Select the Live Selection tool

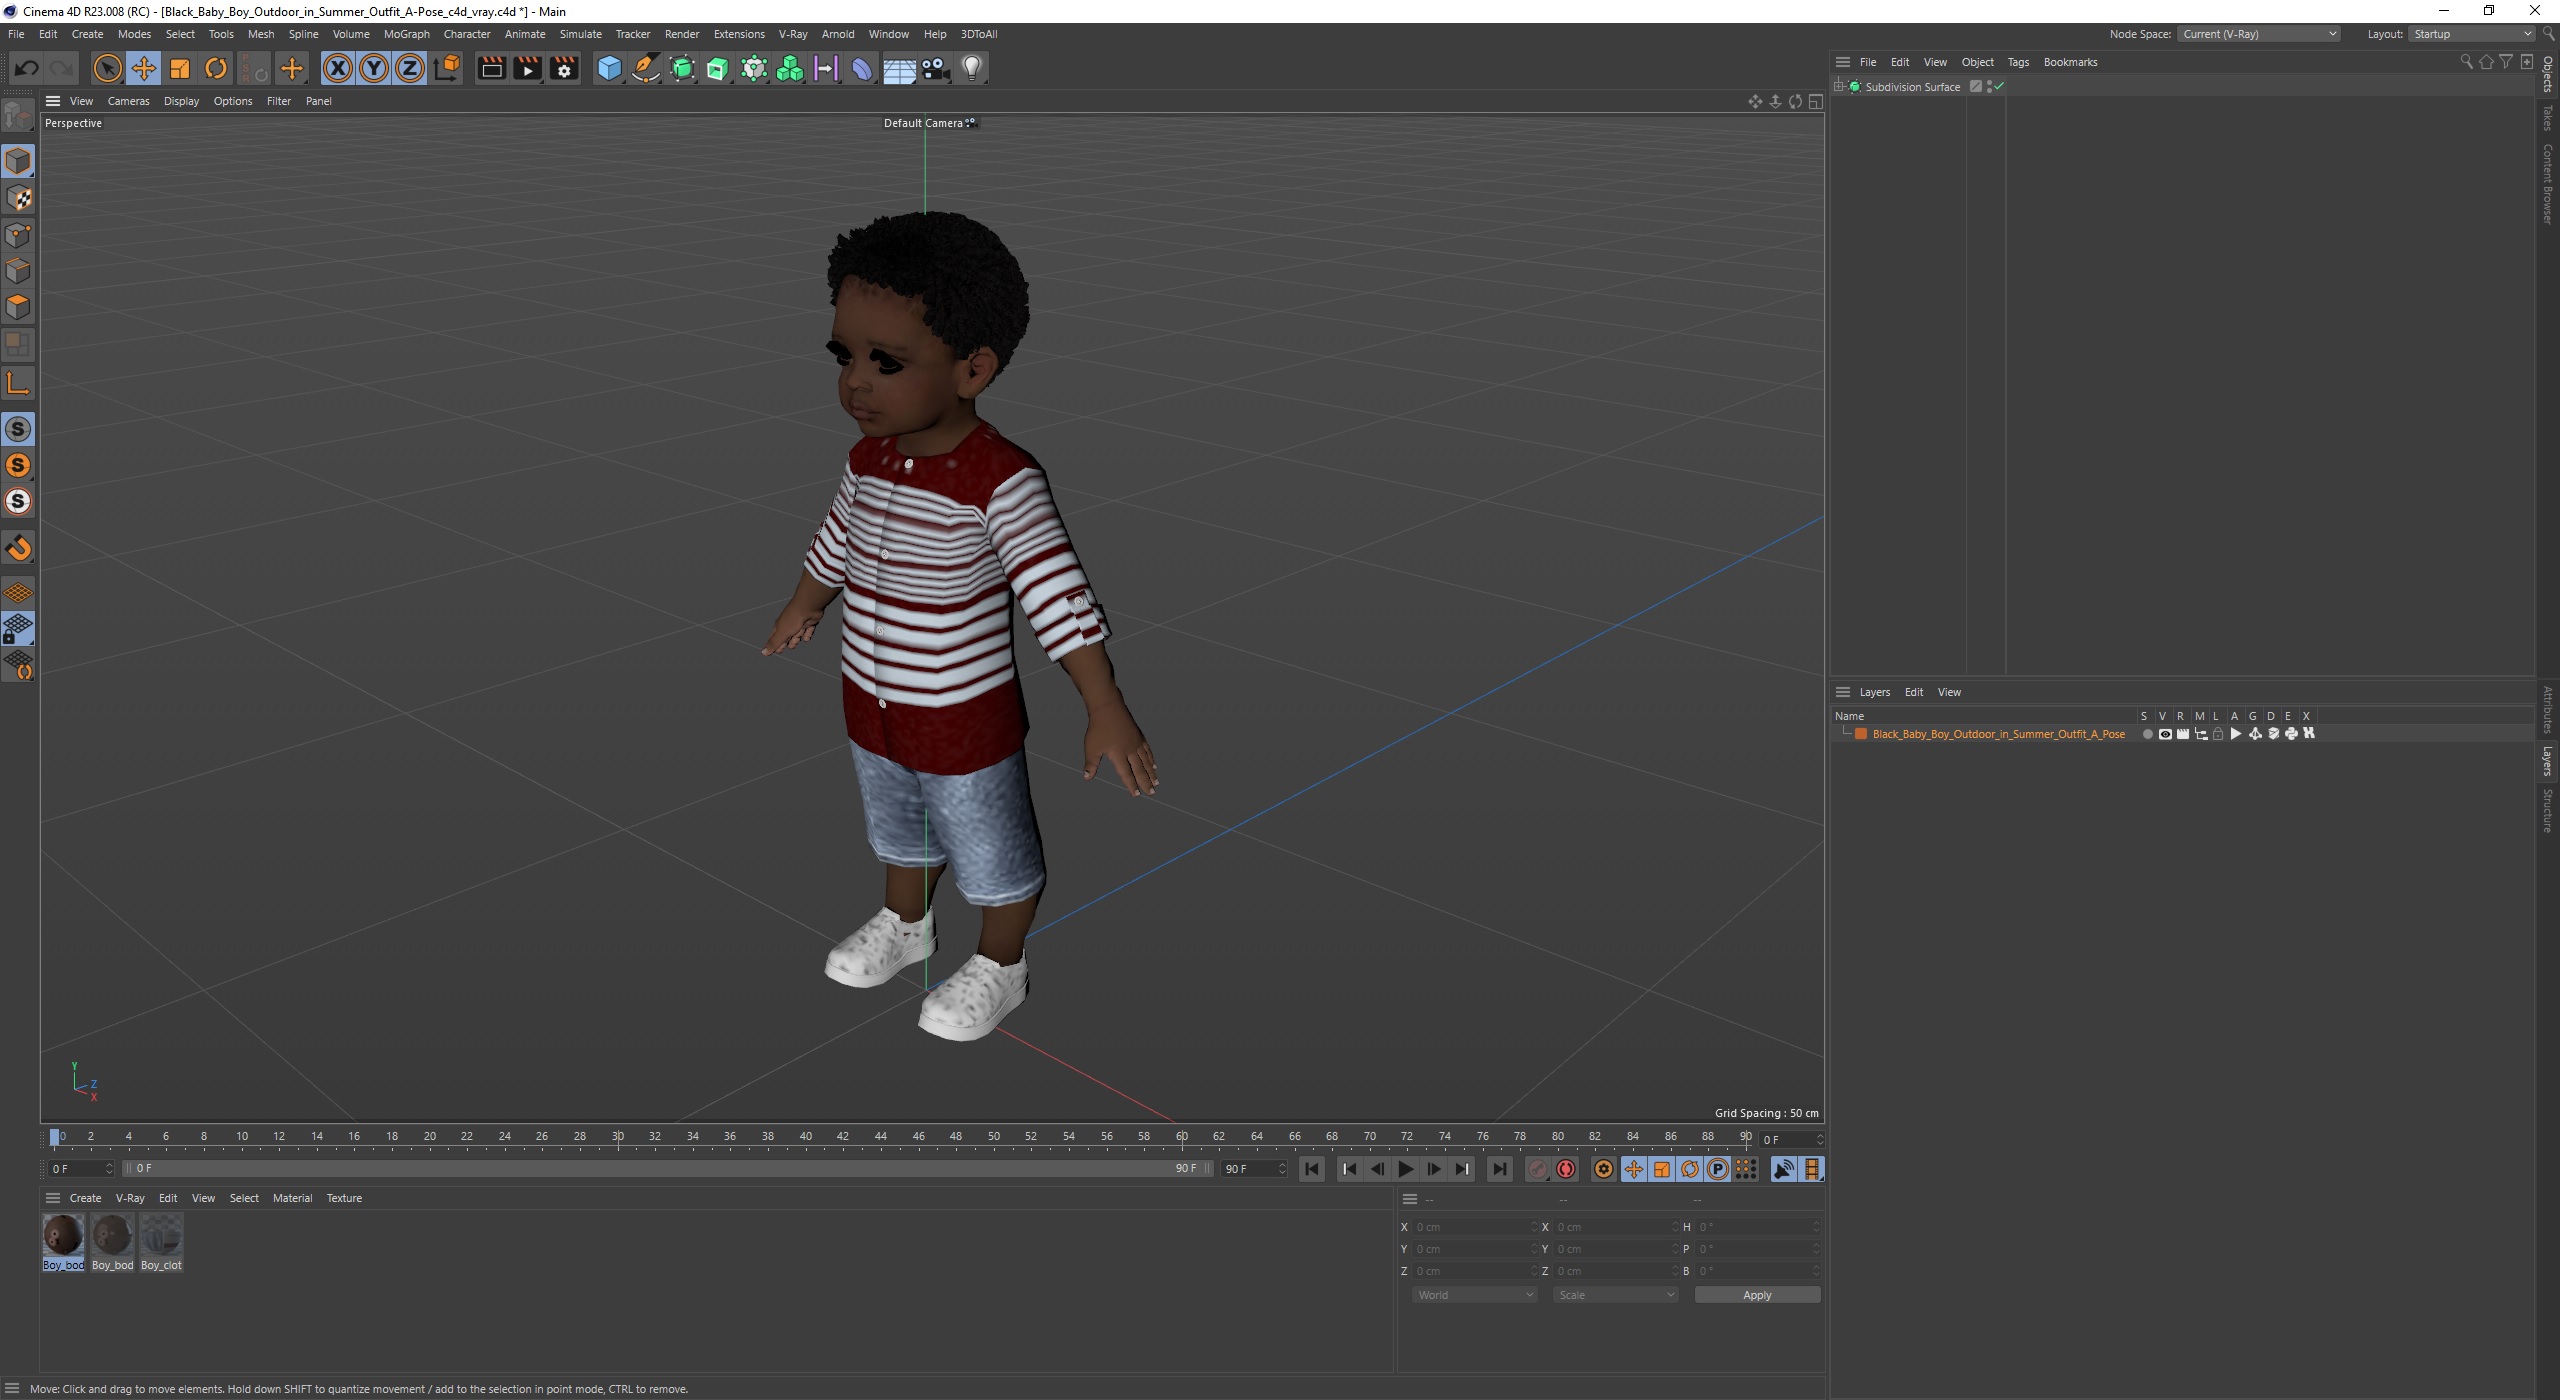[x=107, y=68]
